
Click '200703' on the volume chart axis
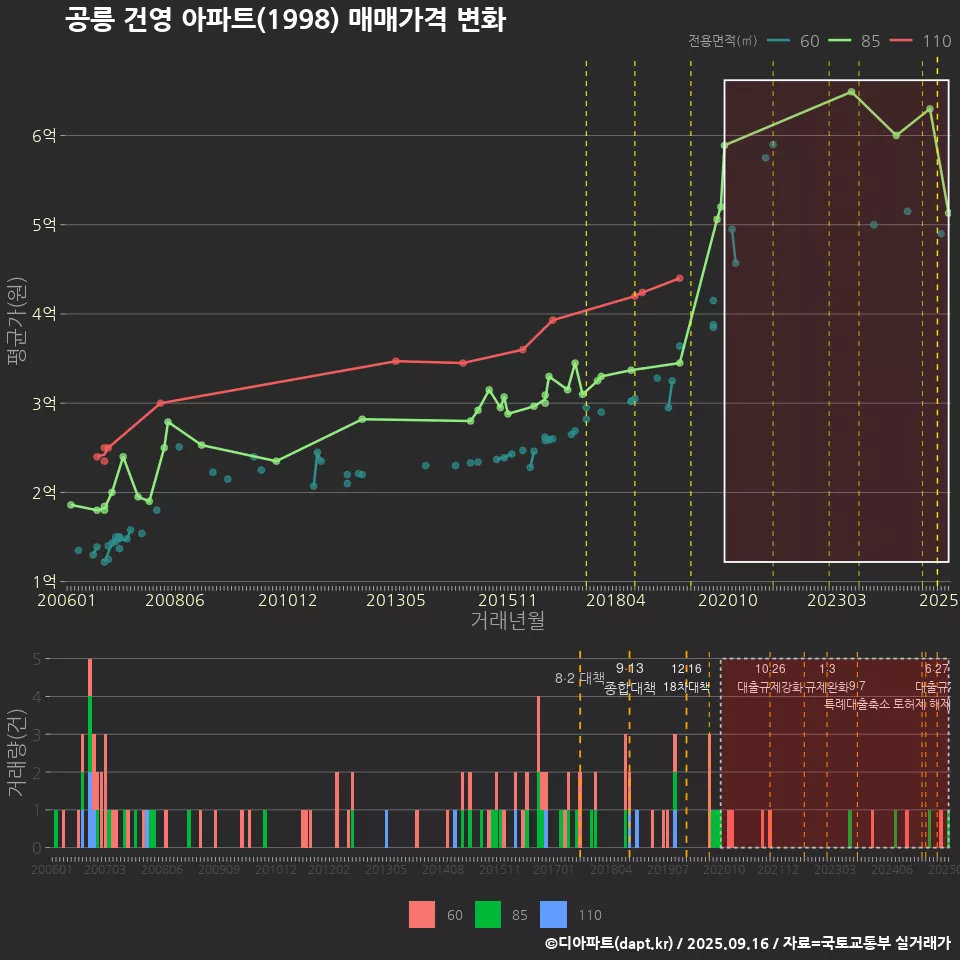(105, 869)
